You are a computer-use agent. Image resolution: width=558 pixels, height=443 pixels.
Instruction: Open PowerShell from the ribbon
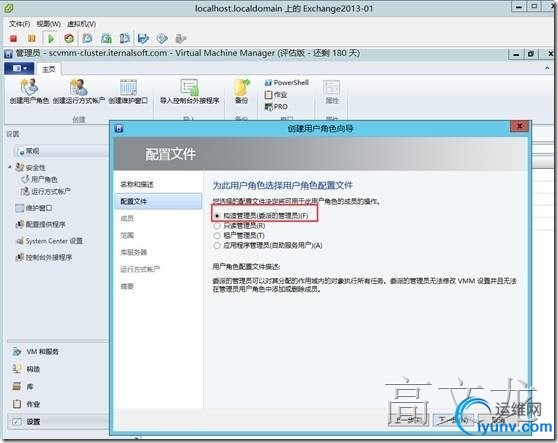(x=286, y=83)
